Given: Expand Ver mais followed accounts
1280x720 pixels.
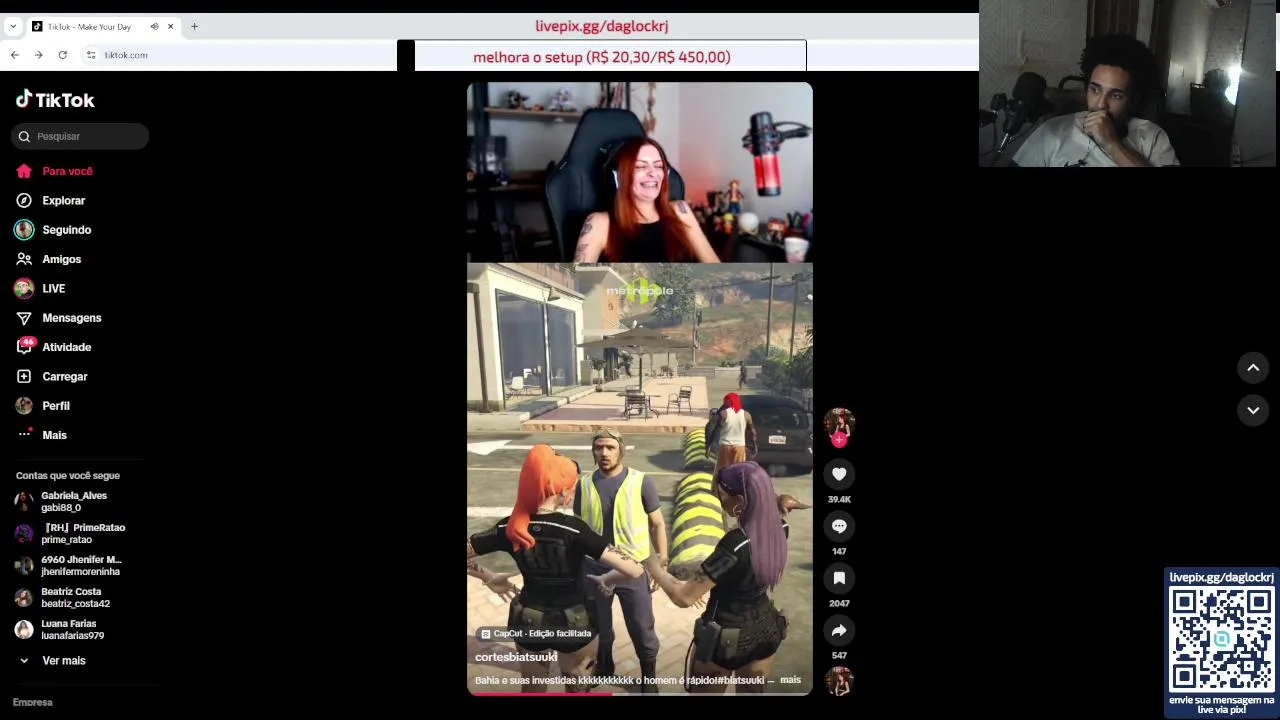Looking at the screenshot, I should [x=52, y=661].
